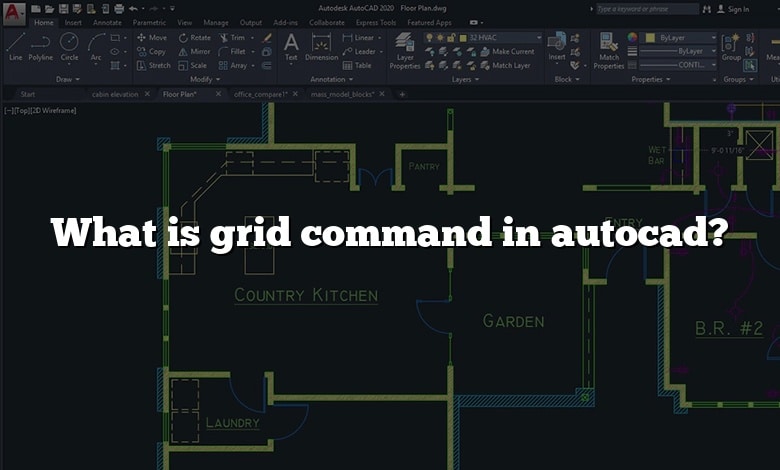Click the Mirror tool
Image resolution: width=780 pixels, height=470 pixels.
pyautogui.click(x=194, y=51)
